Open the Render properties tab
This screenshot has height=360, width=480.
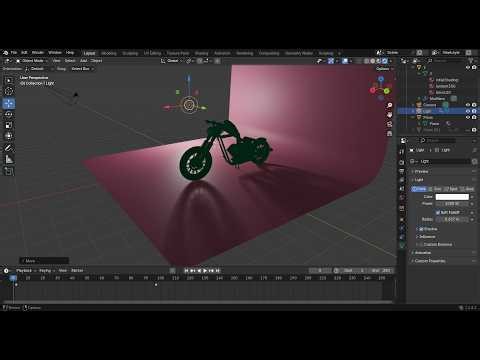(402, 162)
